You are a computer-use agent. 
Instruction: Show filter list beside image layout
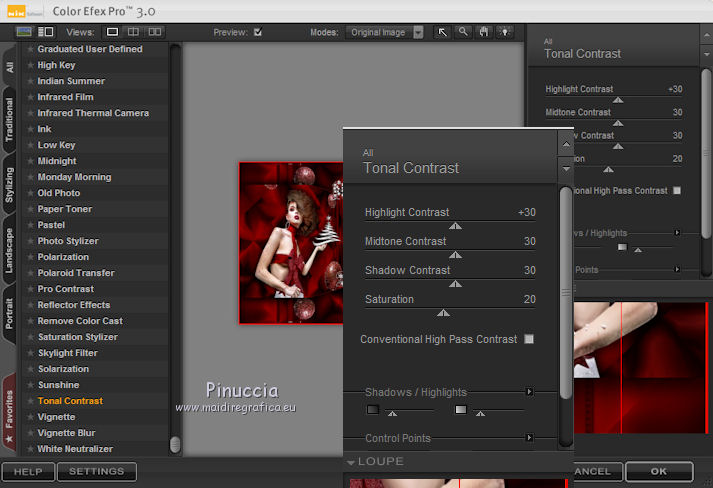click(x=46, y=32)
